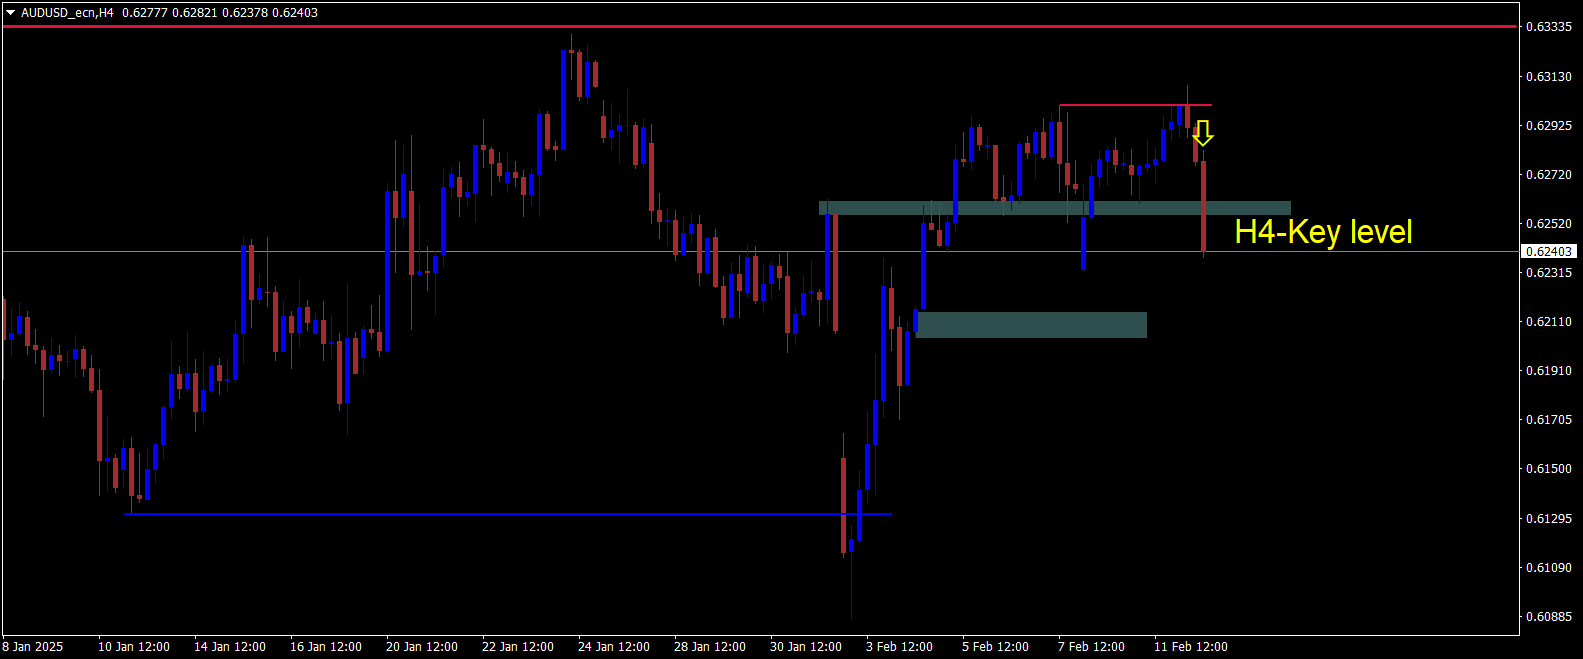Click the 28 Jan 12:00 time label
This screenshot has width=1583, height=659.
pyautogui.click(x=710, y=647)
